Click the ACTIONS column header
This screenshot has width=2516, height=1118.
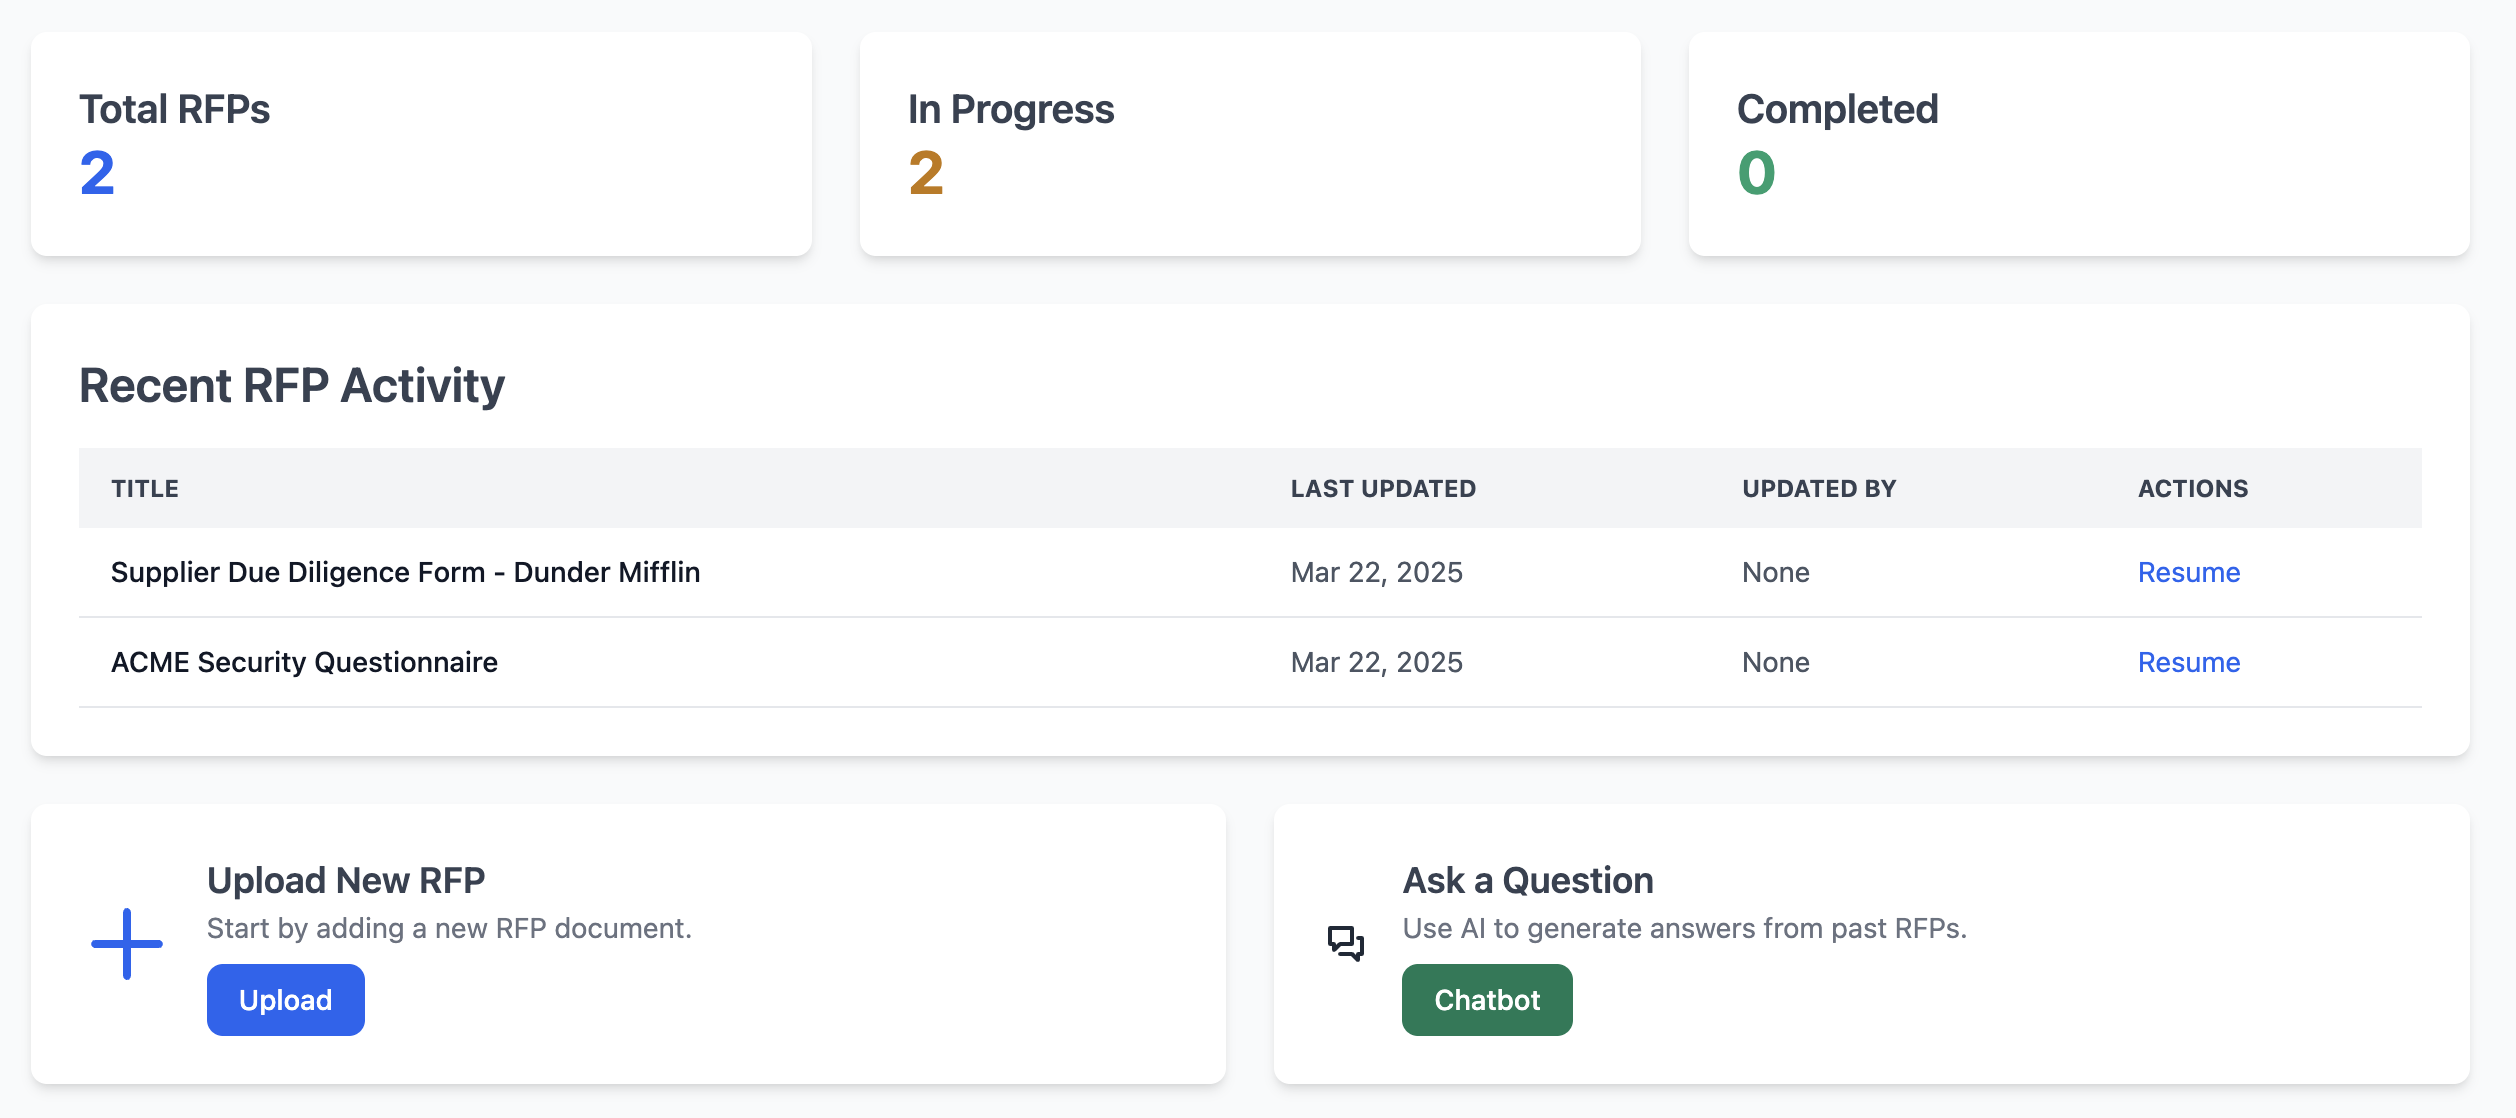point(2192,488)
